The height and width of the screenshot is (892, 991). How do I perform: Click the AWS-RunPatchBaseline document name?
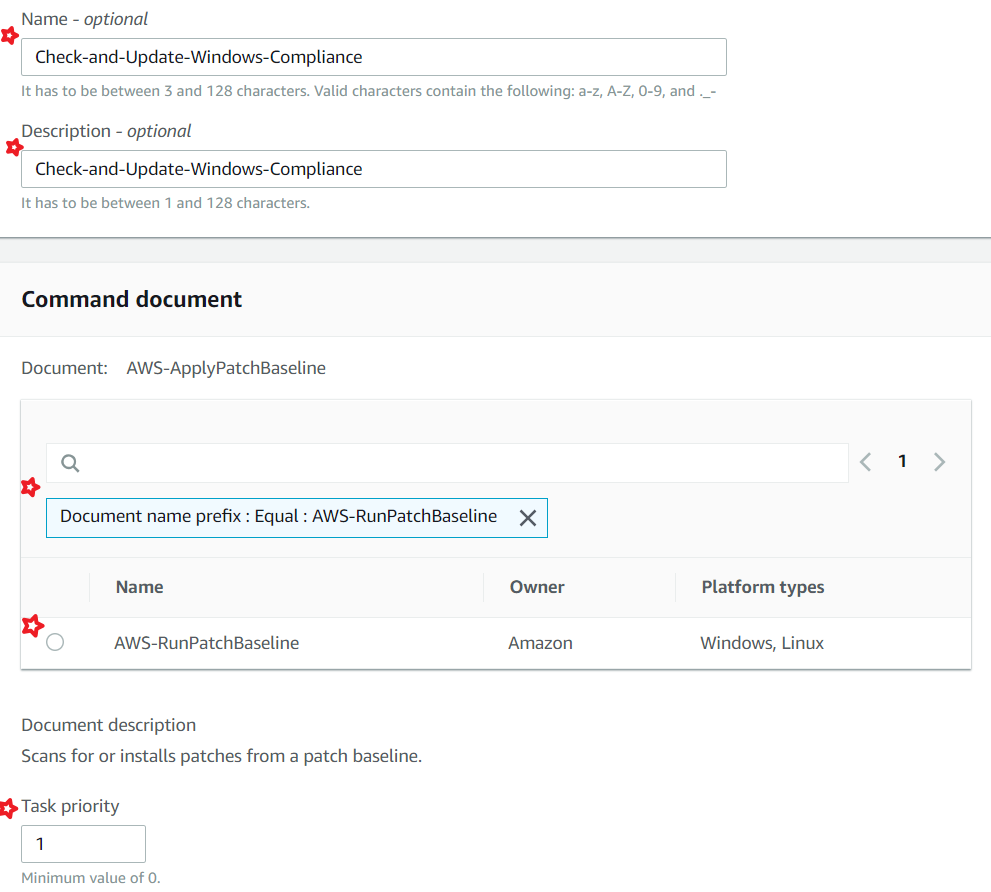click(207, 643)
